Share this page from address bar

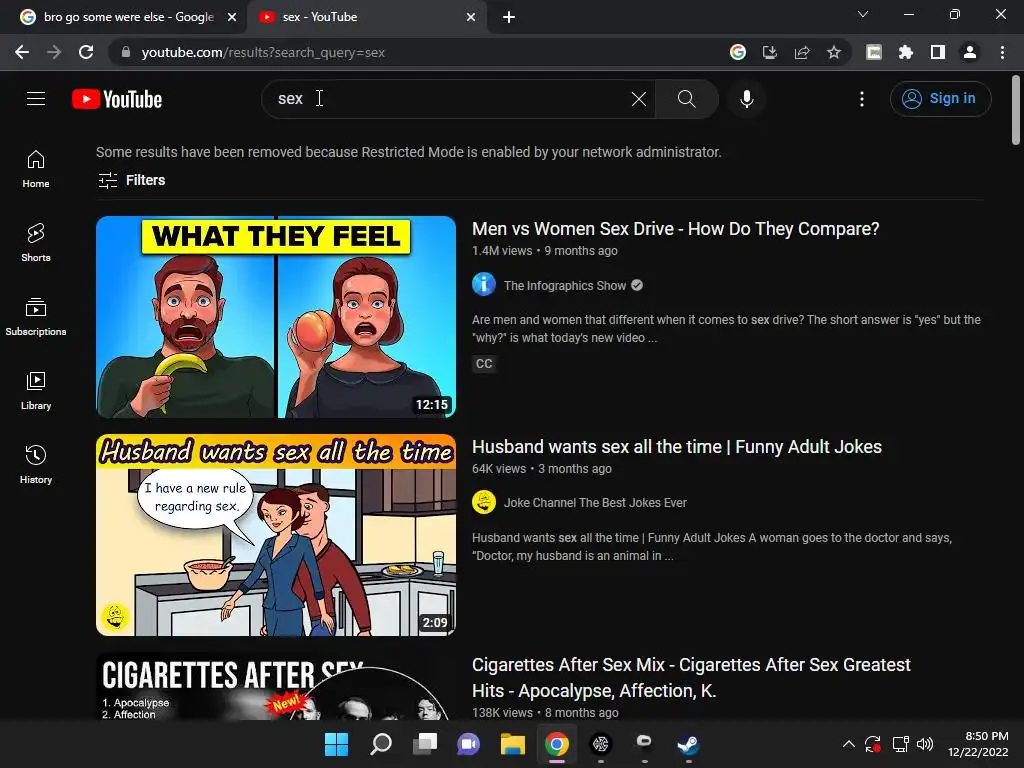tap(802, 52)
